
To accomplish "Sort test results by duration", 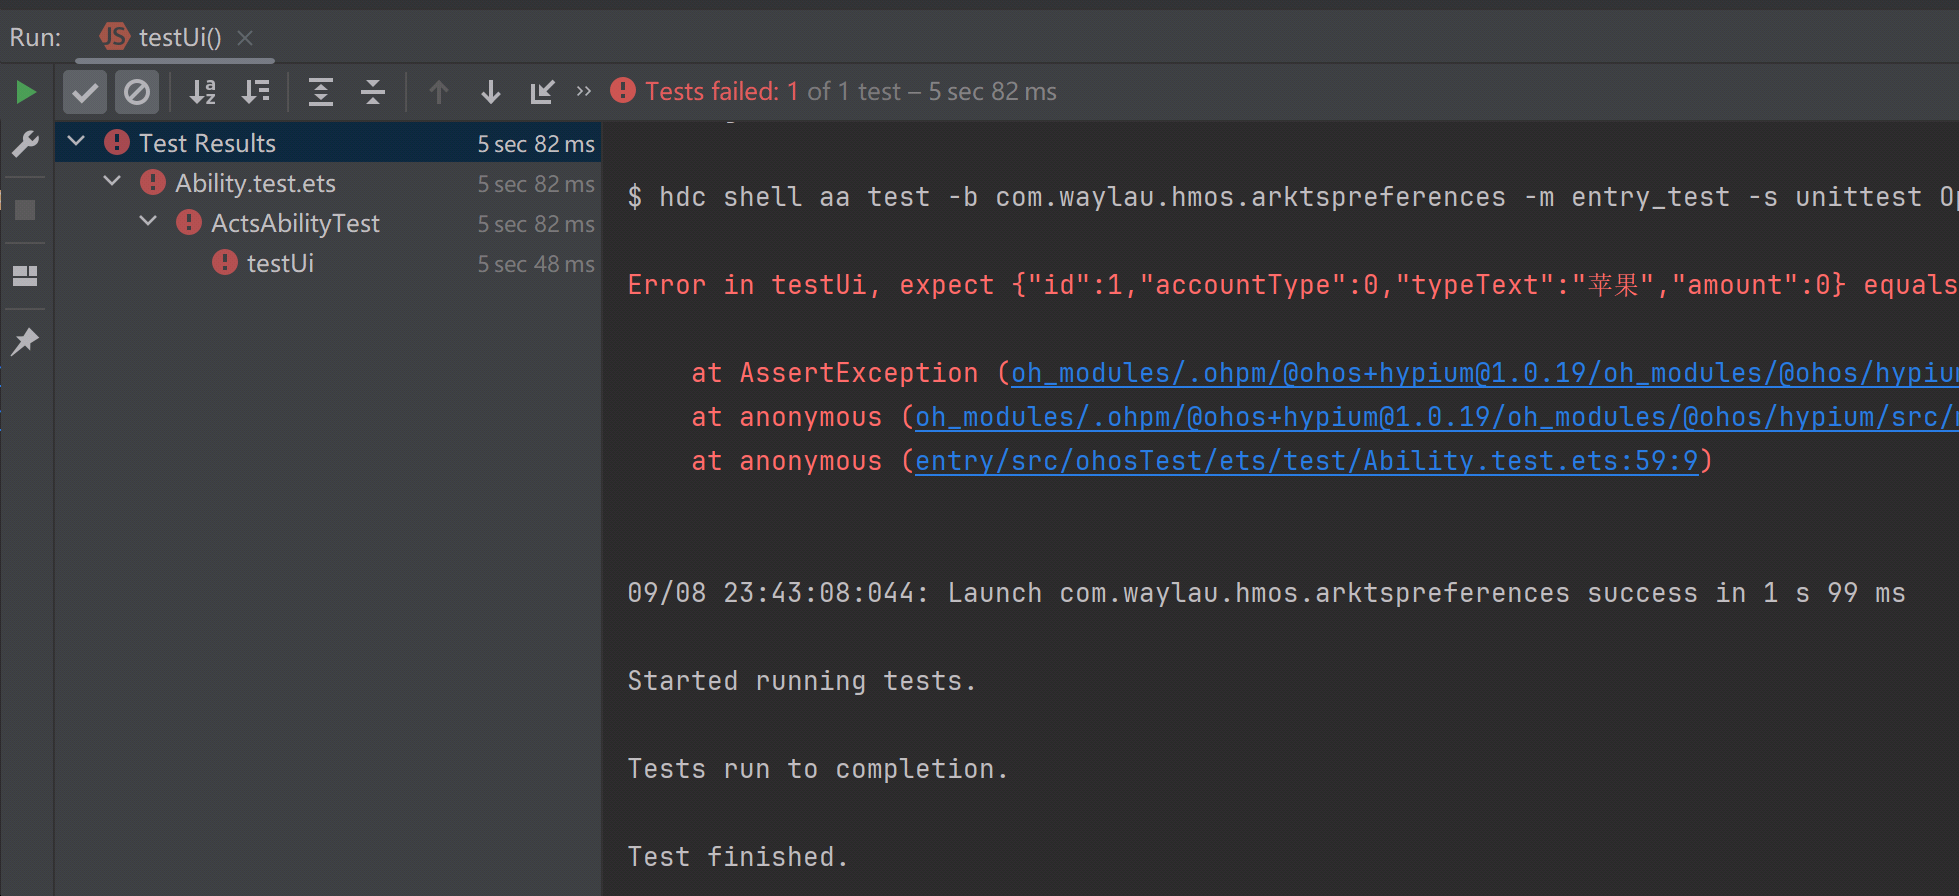I will click(x=256, y=93).
